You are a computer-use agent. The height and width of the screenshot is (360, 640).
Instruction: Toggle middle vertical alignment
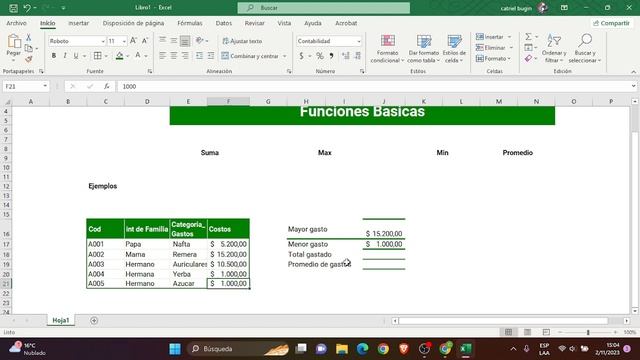point(173,40)
